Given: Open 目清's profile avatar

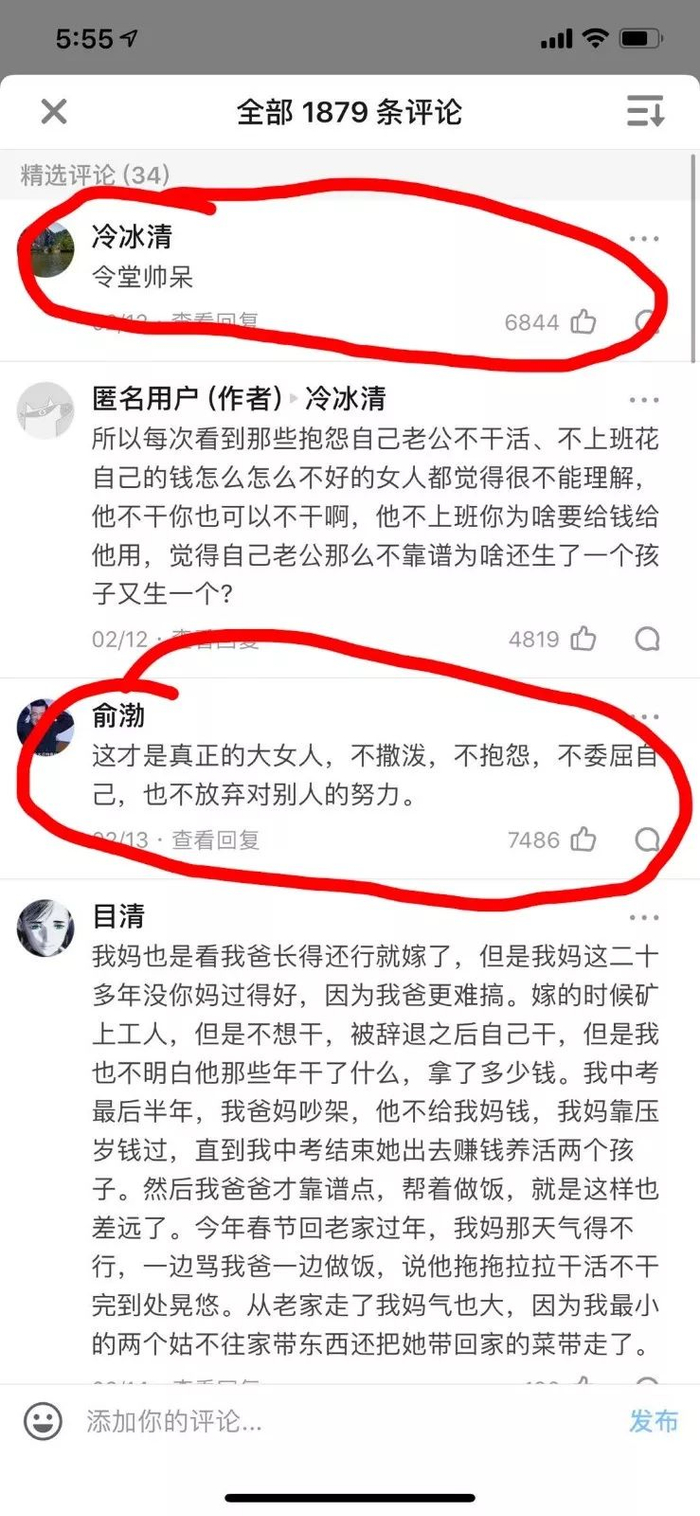Looking at the screenshot, I should [x=46, y=927].
